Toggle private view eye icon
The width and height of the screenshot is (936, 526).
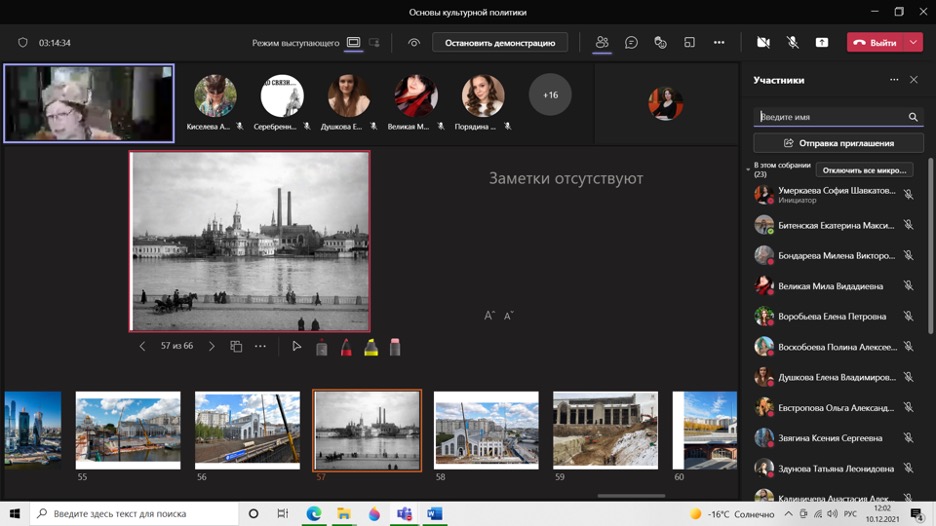tap(414, 43)
